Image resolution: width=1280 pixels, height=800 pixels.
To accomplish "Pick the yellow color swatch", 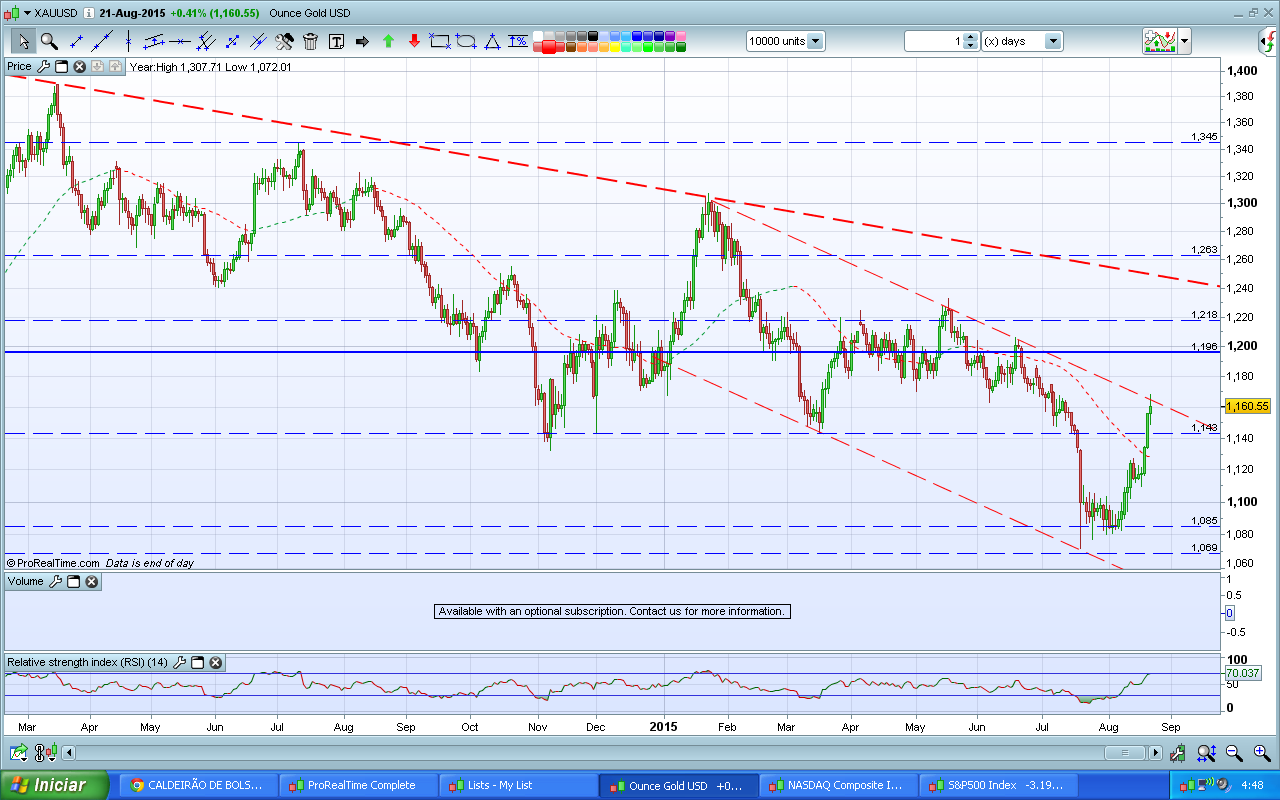I will 615,47.
